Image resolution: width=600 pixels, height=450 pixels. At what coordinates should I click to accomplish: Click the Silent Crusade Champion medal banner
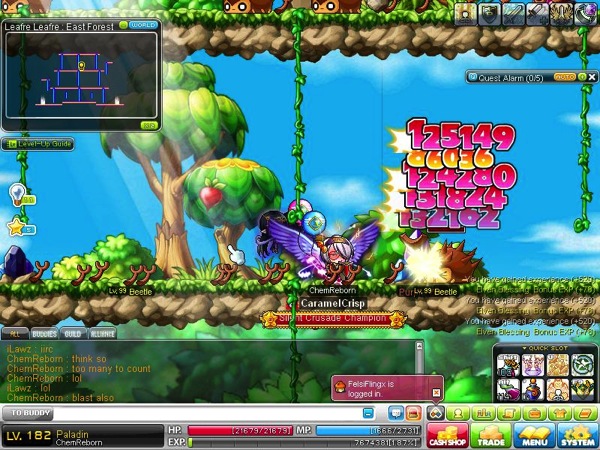pos(333,318)
